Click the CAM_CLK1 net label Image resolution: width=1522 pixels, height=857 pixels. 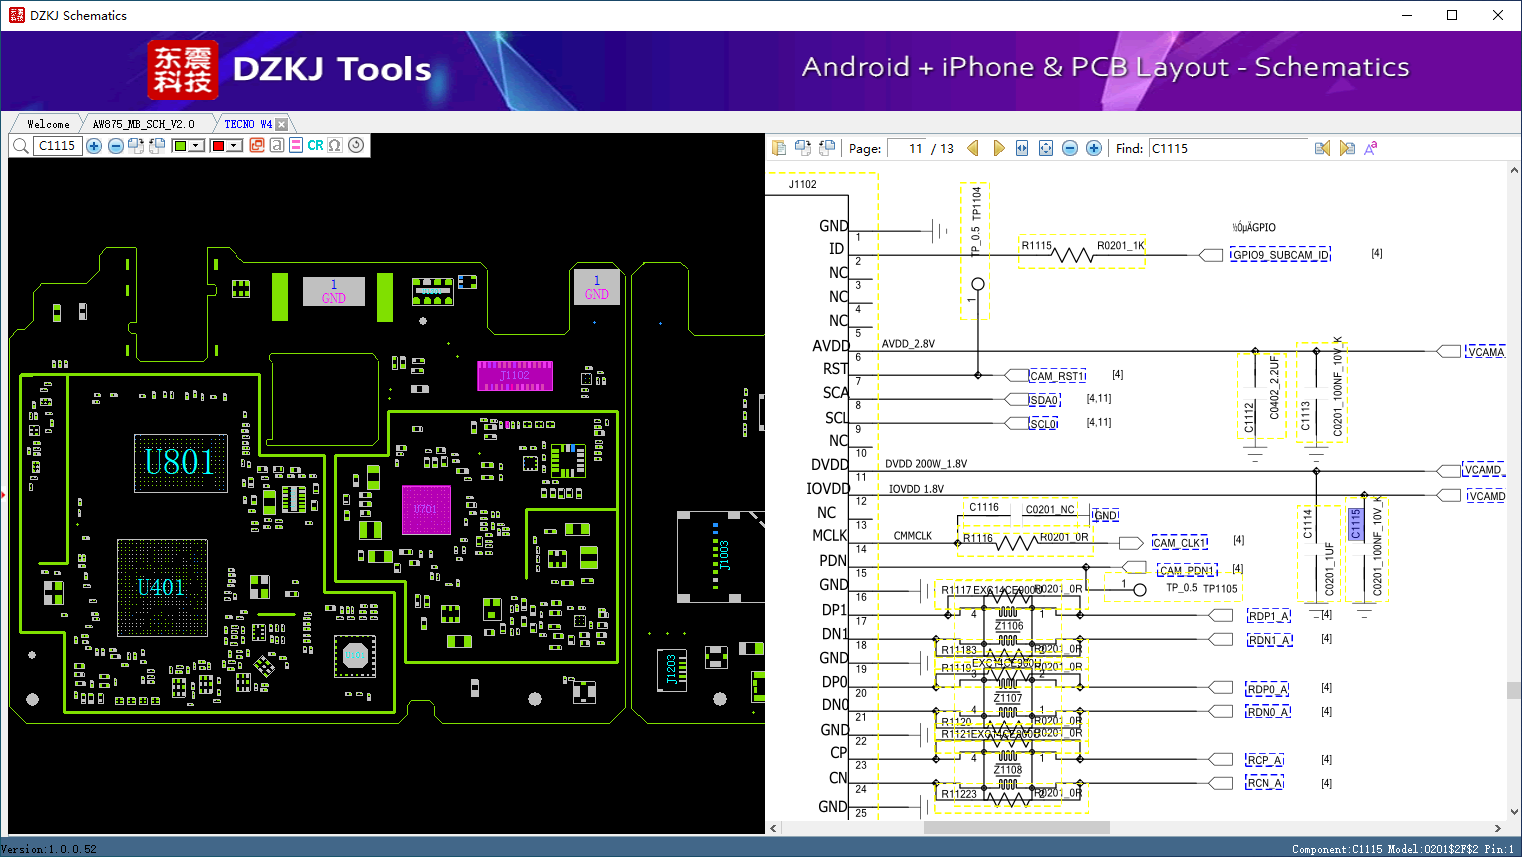point(1180,543)
